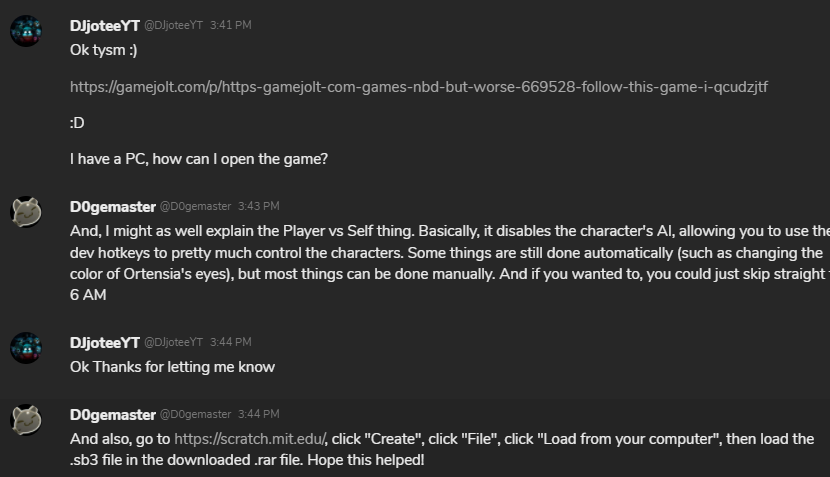
Task: Click D0gemaster's avatar beside the 3:43 PM message
Action: [26, 212]
